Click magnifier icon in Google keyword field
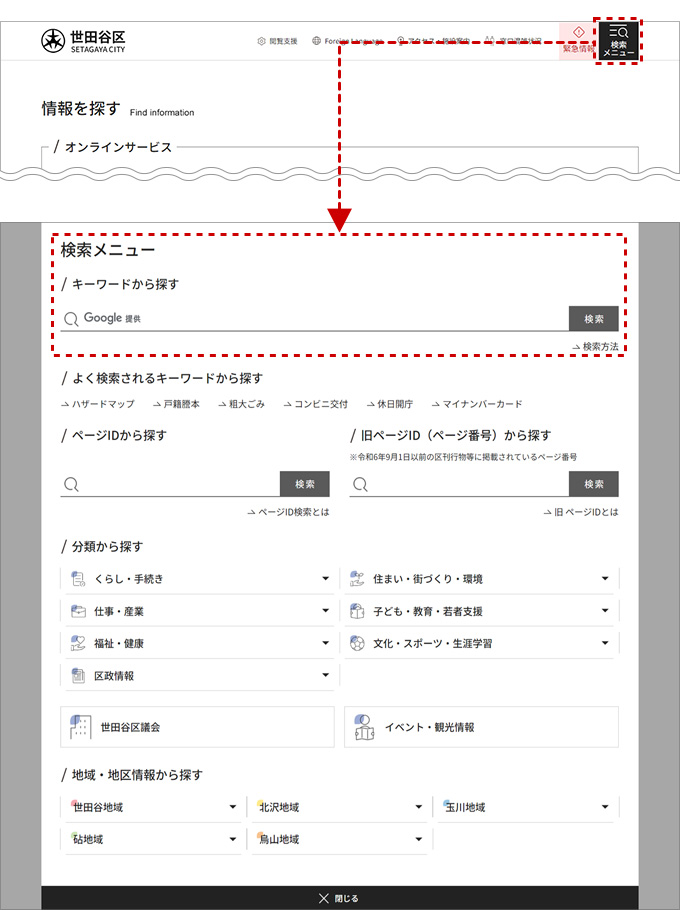Screen dimensions: 680x910 click(71, 319)
